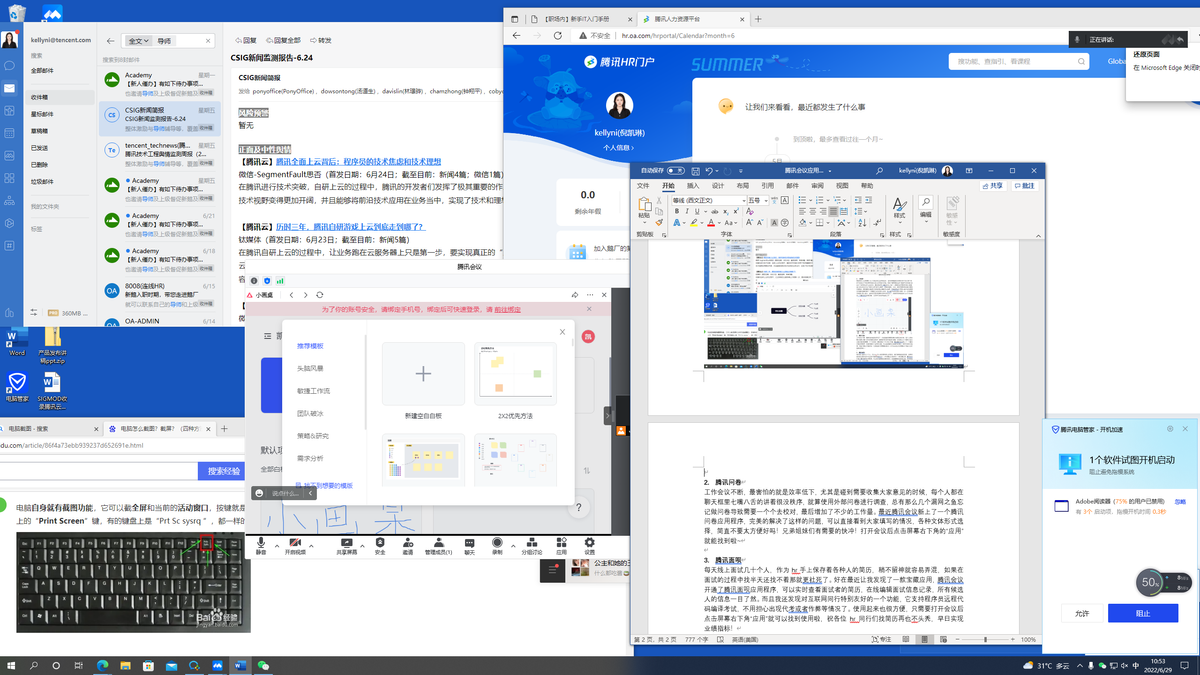
Task: Click Word search magnifier in title bar
Action: coord(879,171)
